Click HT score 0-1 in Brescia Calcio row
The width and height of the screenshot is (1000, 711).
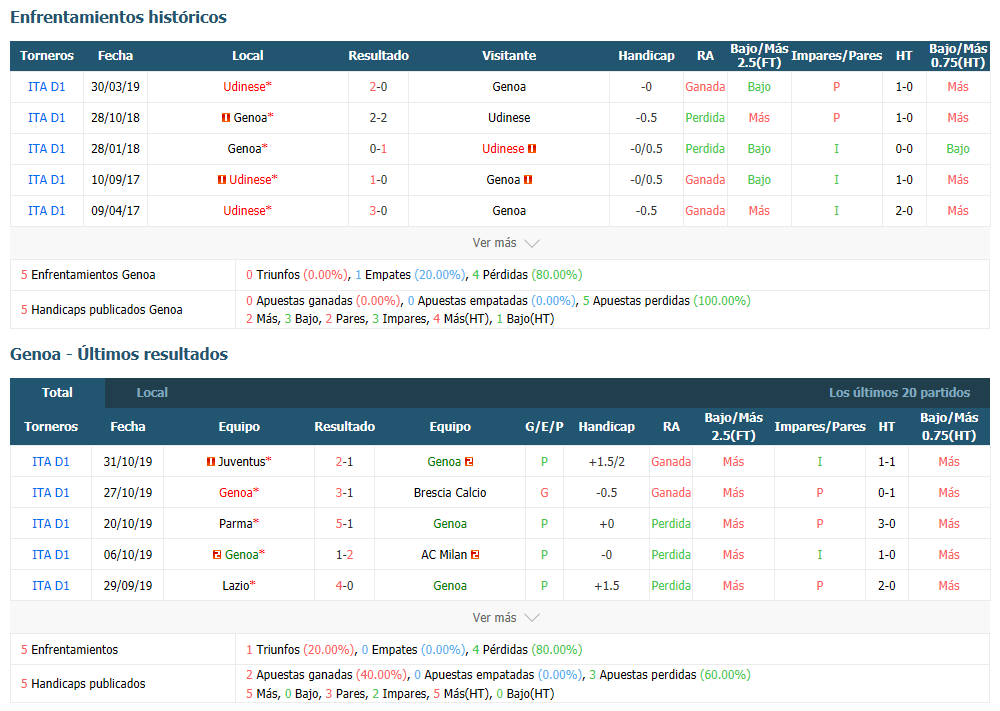pyautogui.click(x=886, y=493)
